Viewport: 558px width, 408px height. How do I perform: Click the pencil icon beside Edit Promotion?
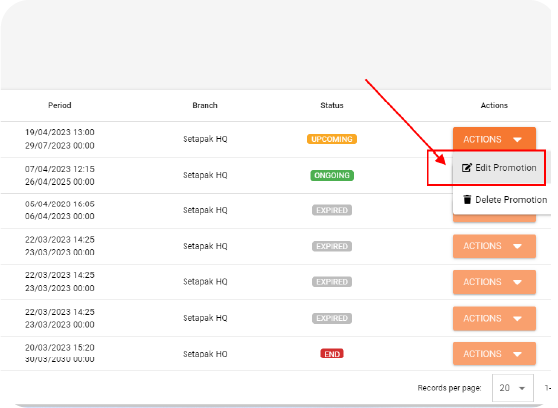coord(467,168)
